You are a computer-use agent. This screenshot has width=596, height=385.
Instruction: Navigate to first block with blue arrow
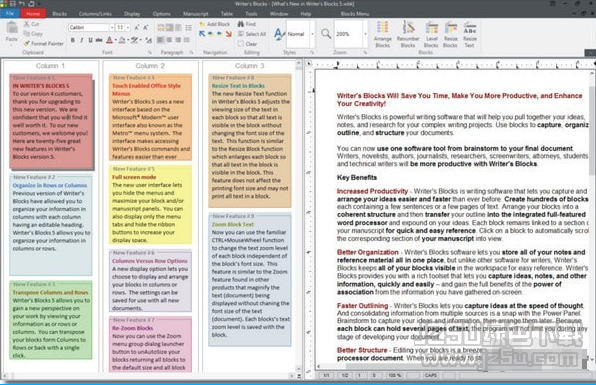pyautogui.click(x=202, y=34)
